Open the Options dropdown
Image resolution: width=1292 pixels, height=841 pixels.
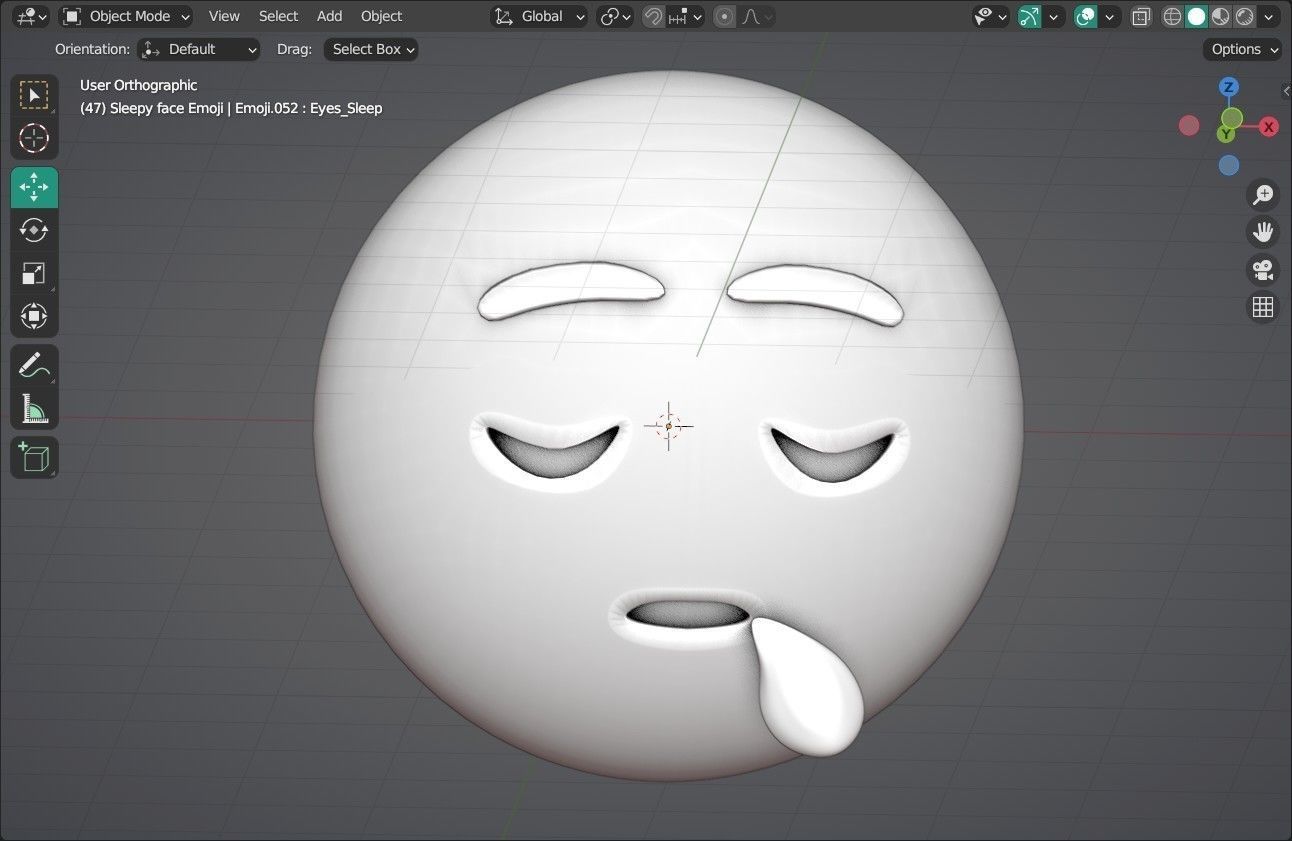pyautogui.click(x=1243, y=49)
